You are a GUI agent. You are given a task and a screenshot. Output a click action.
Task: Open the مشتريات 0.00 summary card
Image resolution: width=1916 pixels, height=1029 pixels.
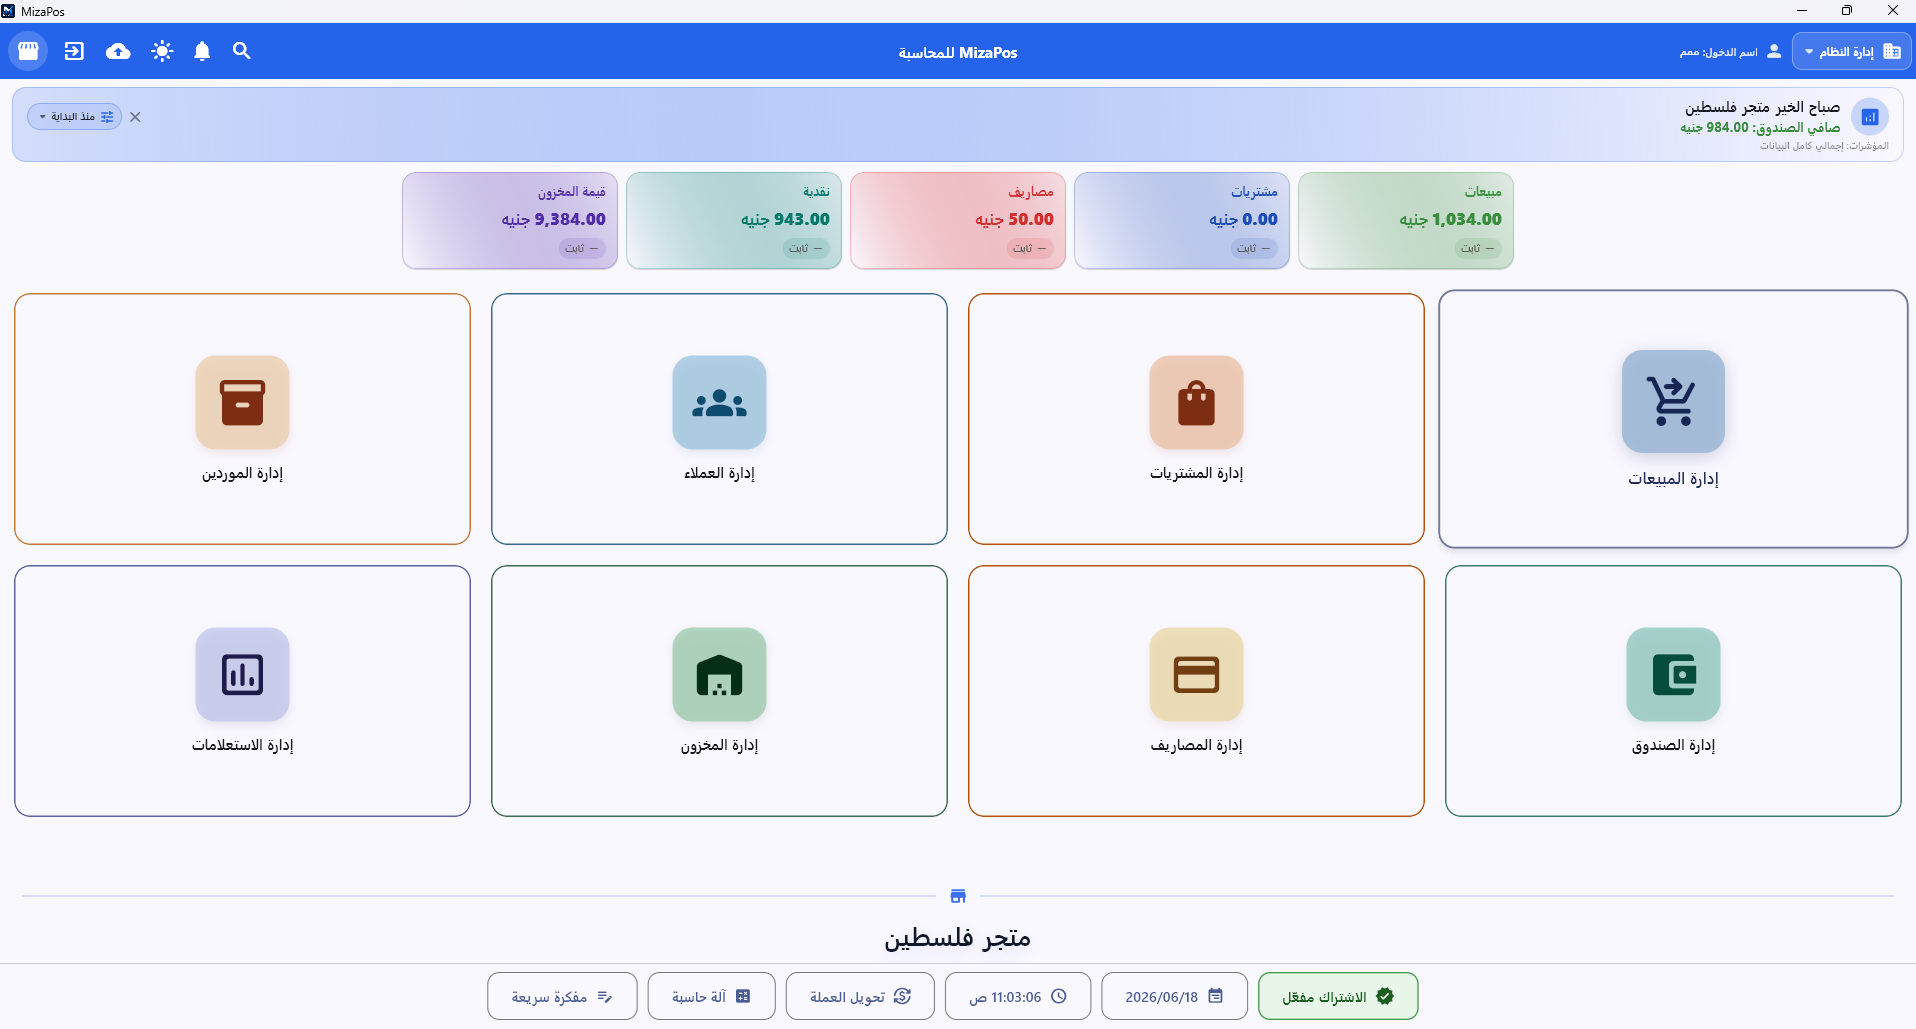1181,221
